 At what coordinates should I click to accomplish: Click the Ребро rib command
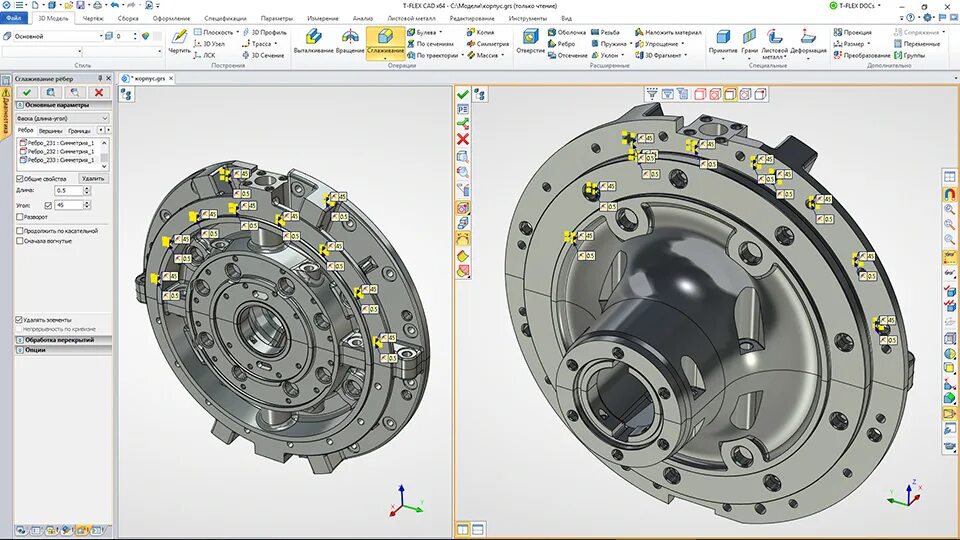(x=561, y=43)
